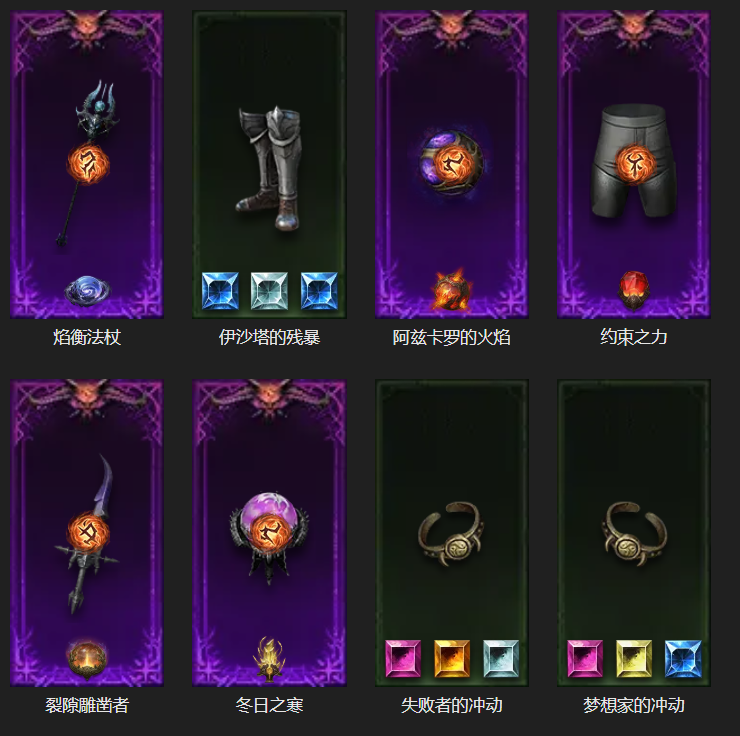Screen dimensions: 740x736
Task: Pick the orange gem socket of 失败者的冲动
Action: coord(452,659)
